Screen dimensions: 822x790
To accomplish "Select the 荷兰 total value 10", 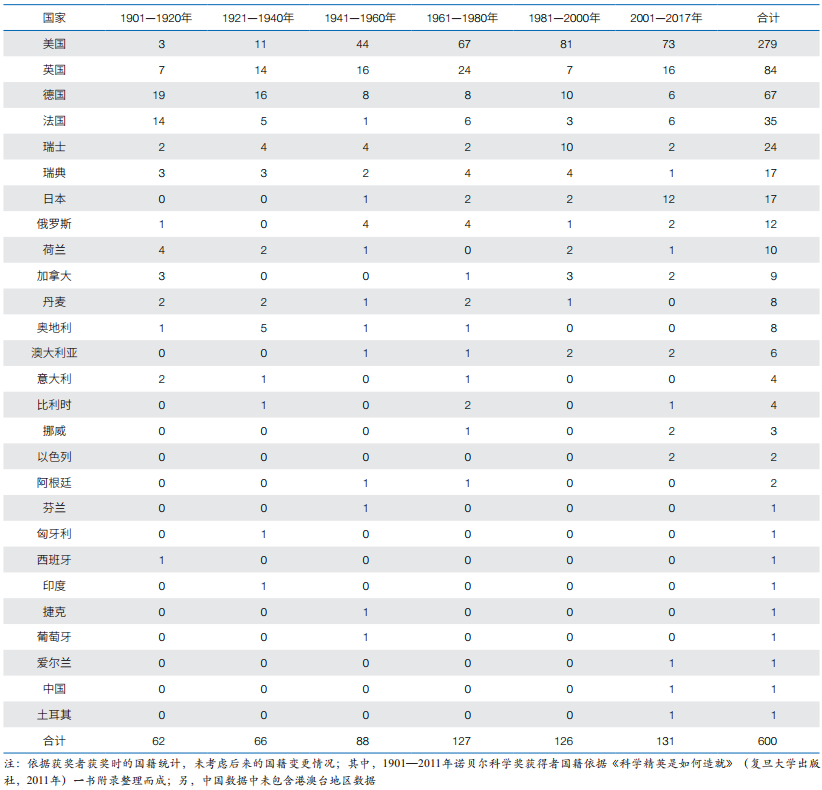I will 770,250.
